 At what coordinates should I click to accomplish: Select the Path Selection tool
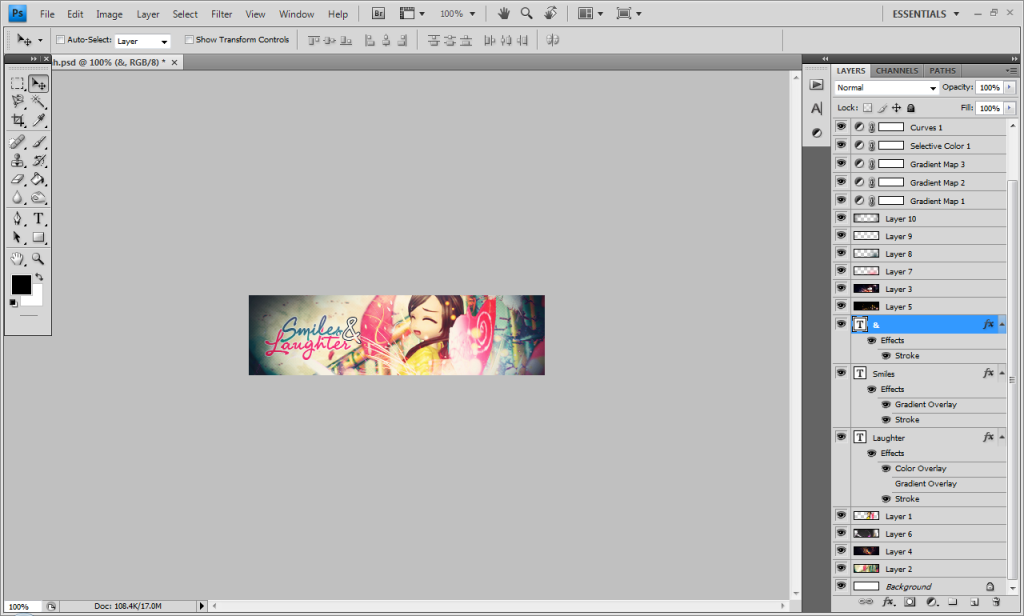tap(18, 237)
